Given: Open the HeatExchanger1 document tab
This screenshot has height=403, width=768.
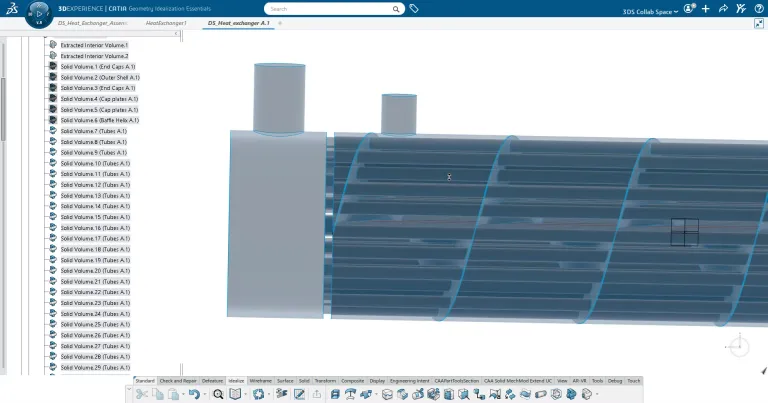Looking at the screenshot, I should point(166,23).
